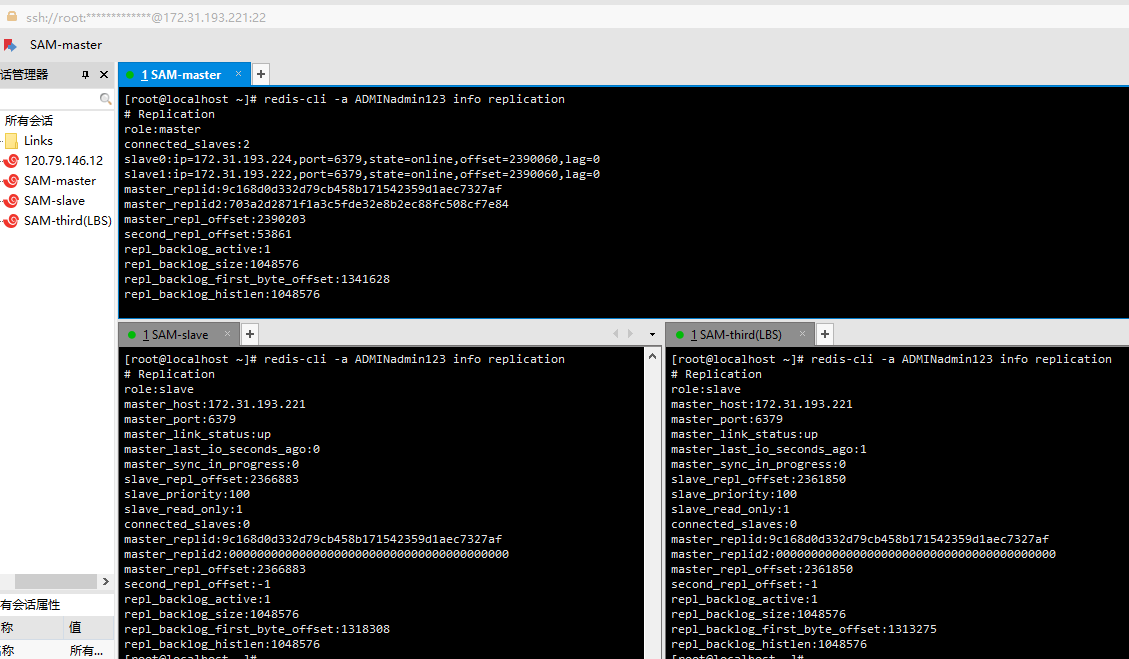Click the session tree horizontal scrollbar thumb
This screenshot has width=1129, height=659.
point(55,581)
